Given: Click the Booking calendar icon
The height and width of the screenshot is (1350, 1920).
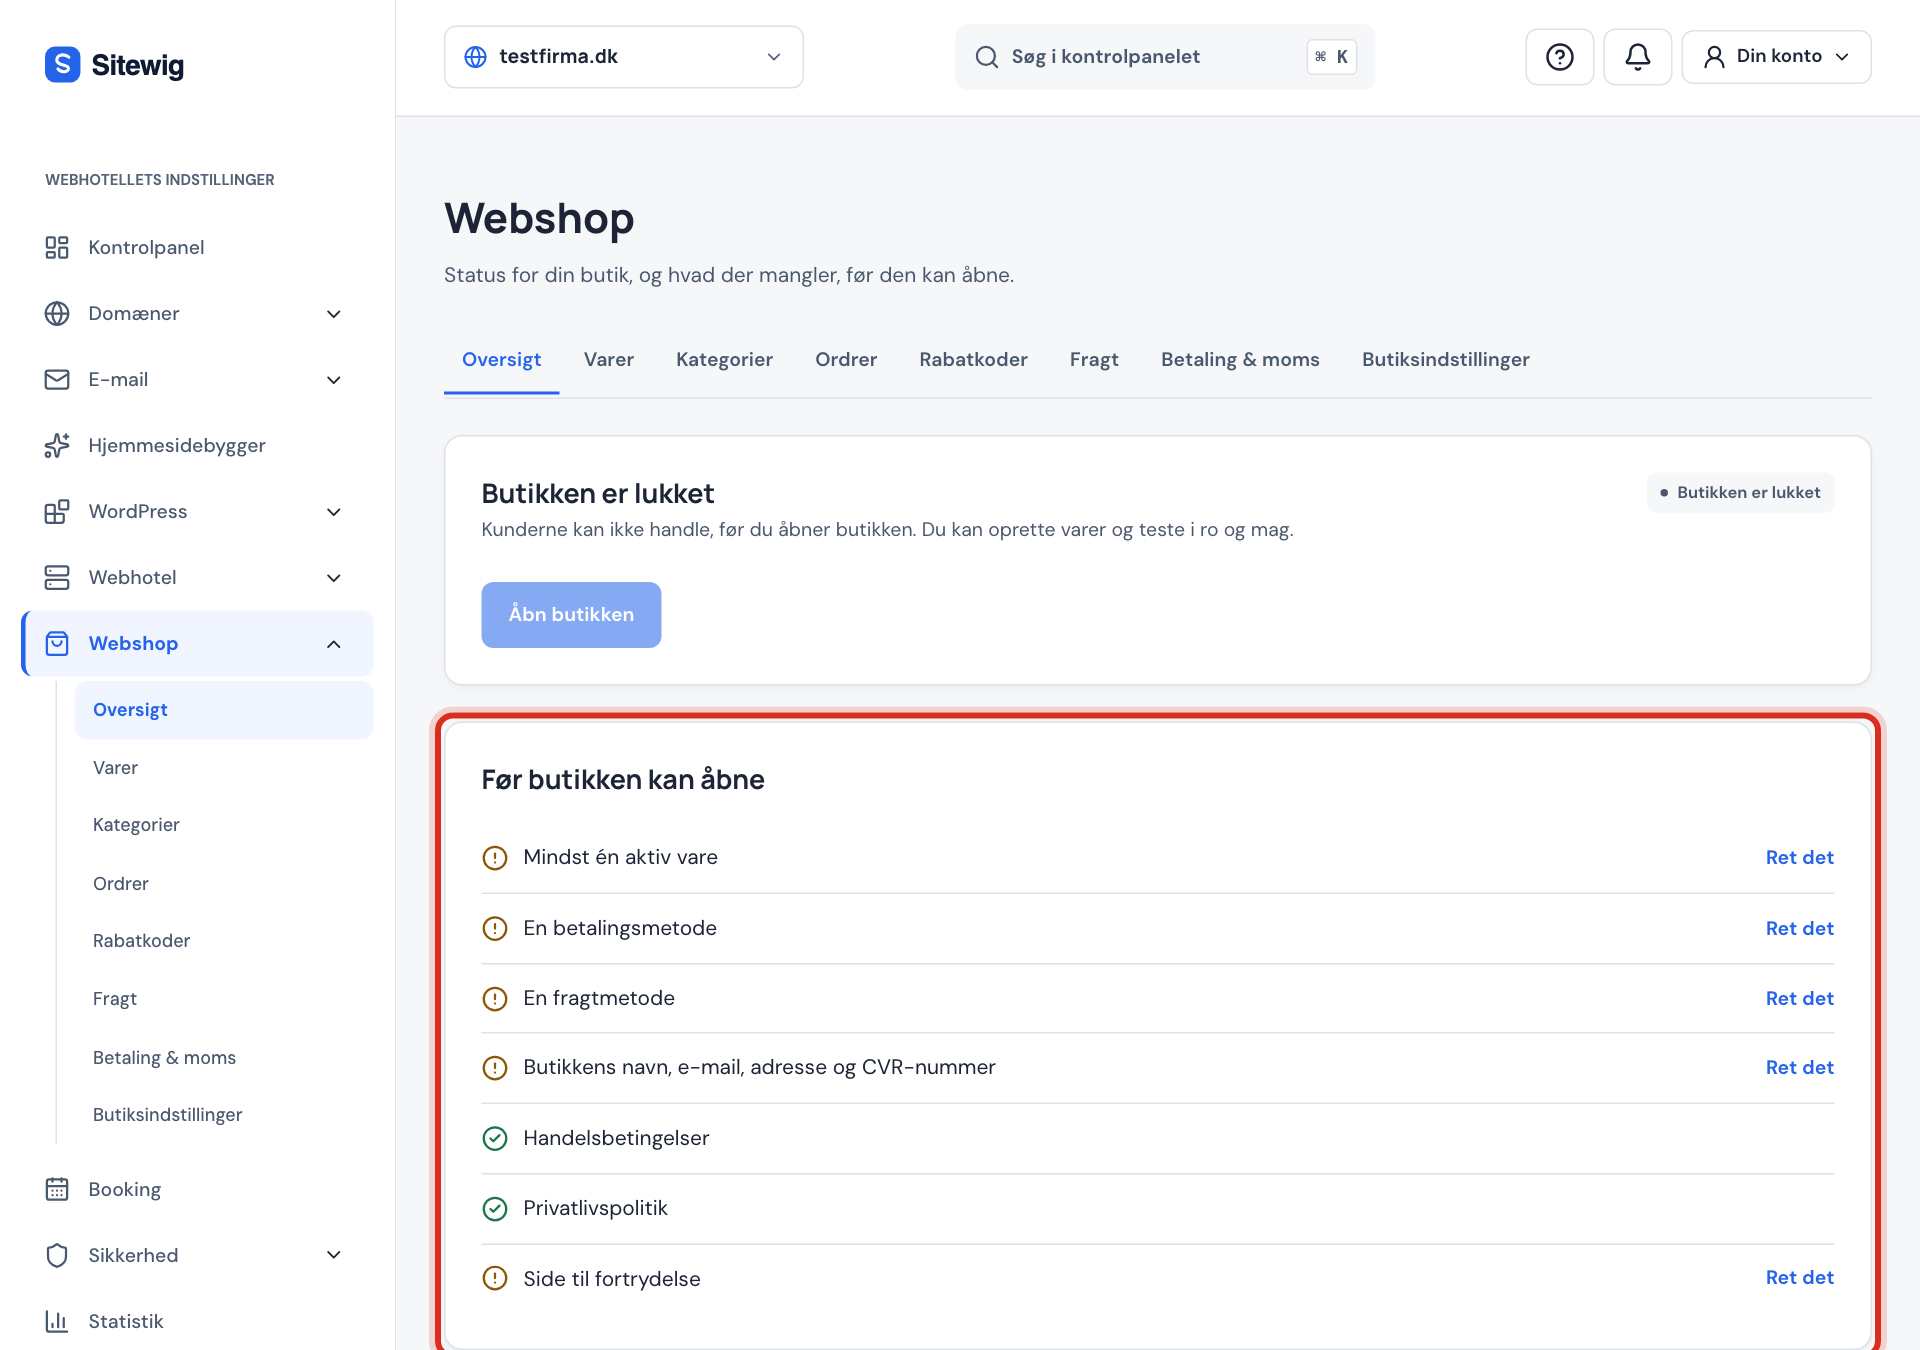Looking at the screenshot, I should [57, 1189].
